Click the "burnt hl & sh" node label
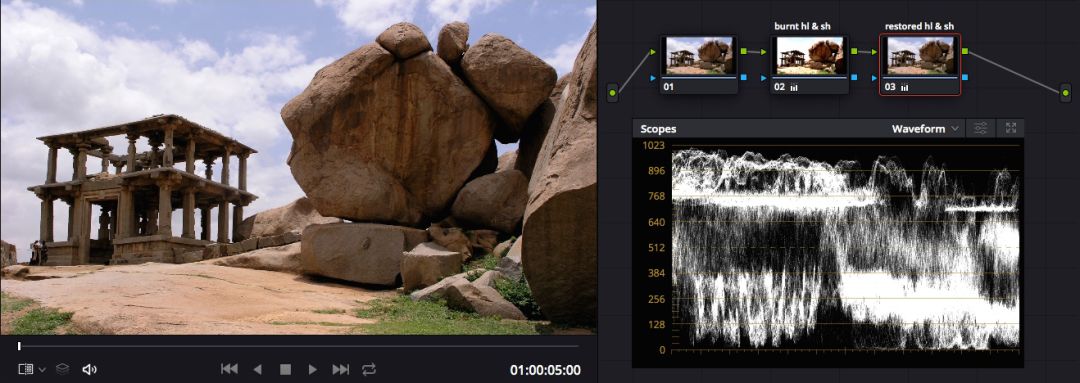Screen dimensions: 1080x383 click(802, 26)
